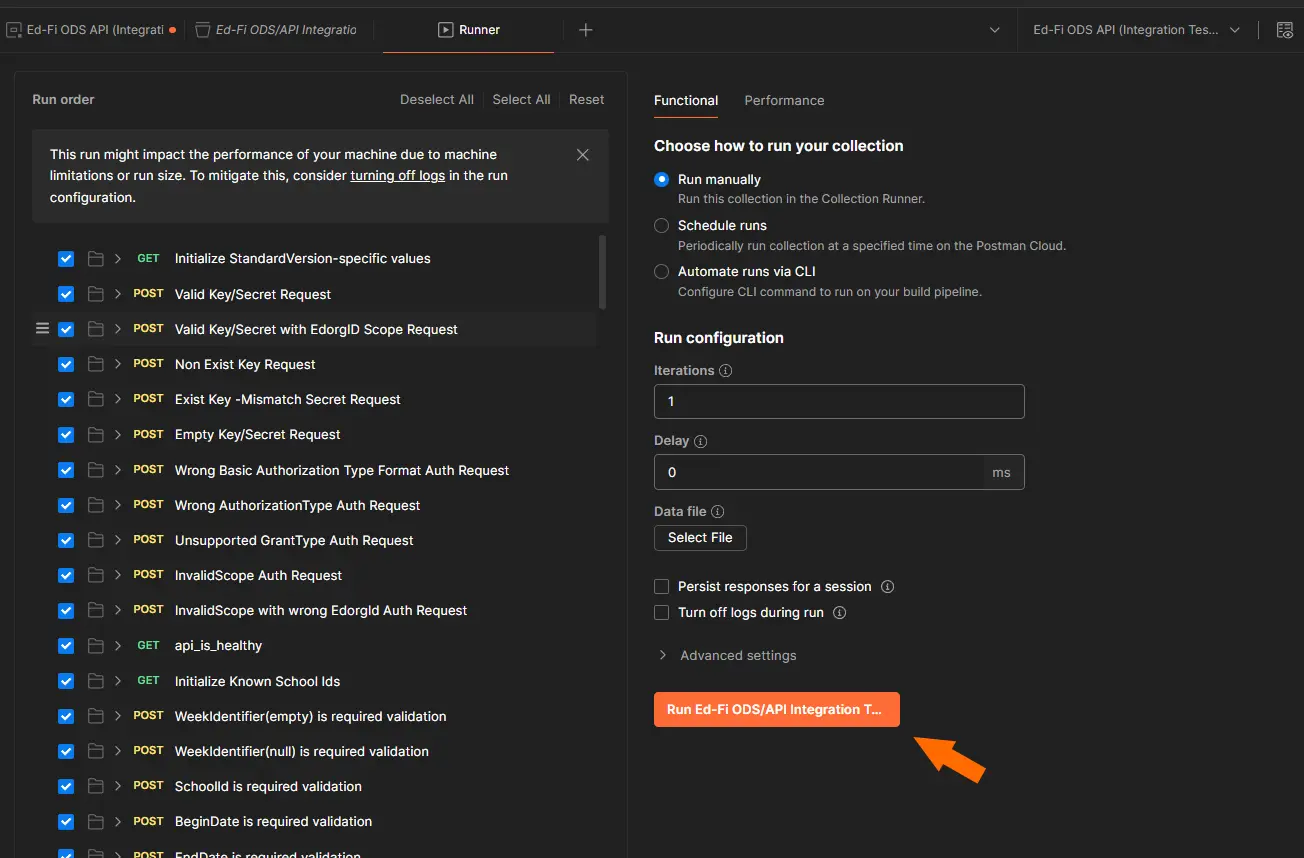This screenshot has height=858, width=1304.
Task: Run Ed-Fi ODS/API Integration Tests button
Action: point(777,709)
